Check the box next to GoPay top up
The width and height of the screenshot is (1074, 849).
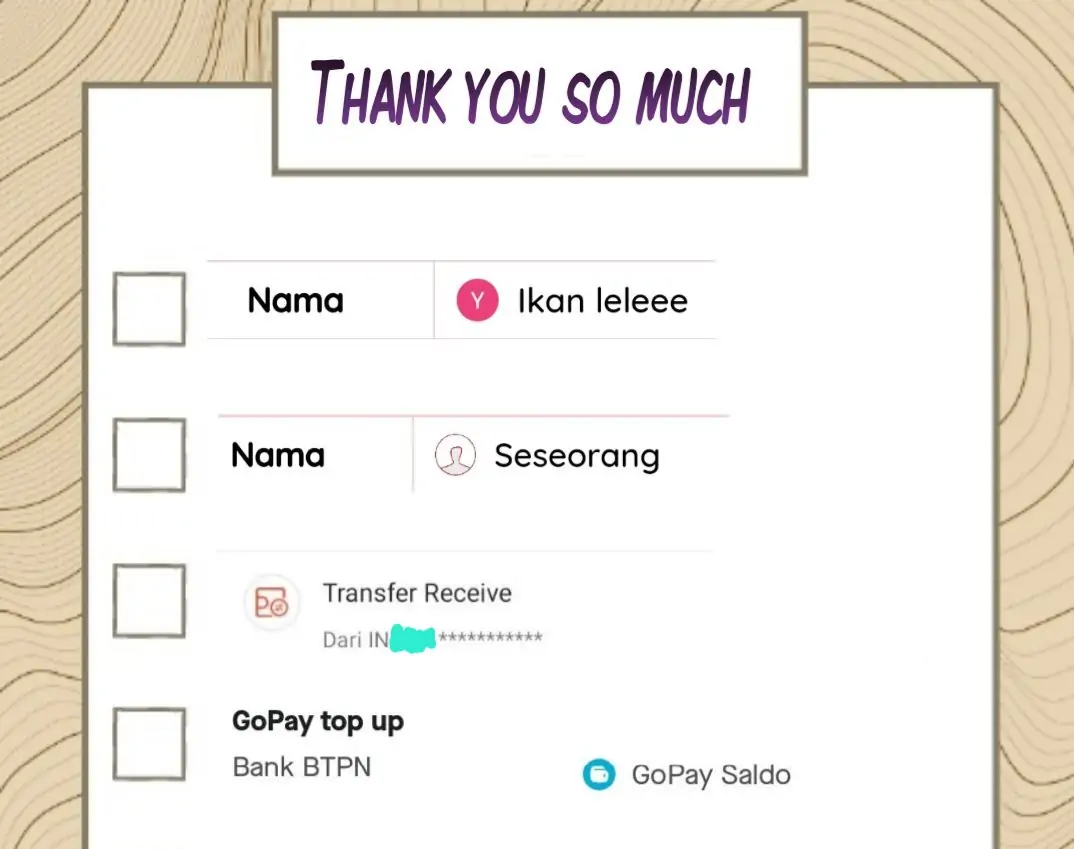149,744
